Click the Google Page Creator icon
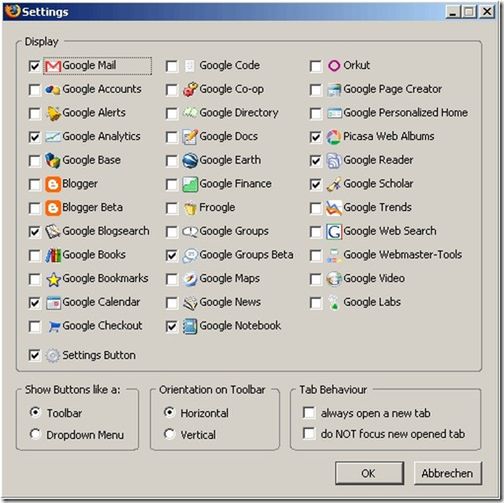The image size is (504, 503). coord(334,90)
